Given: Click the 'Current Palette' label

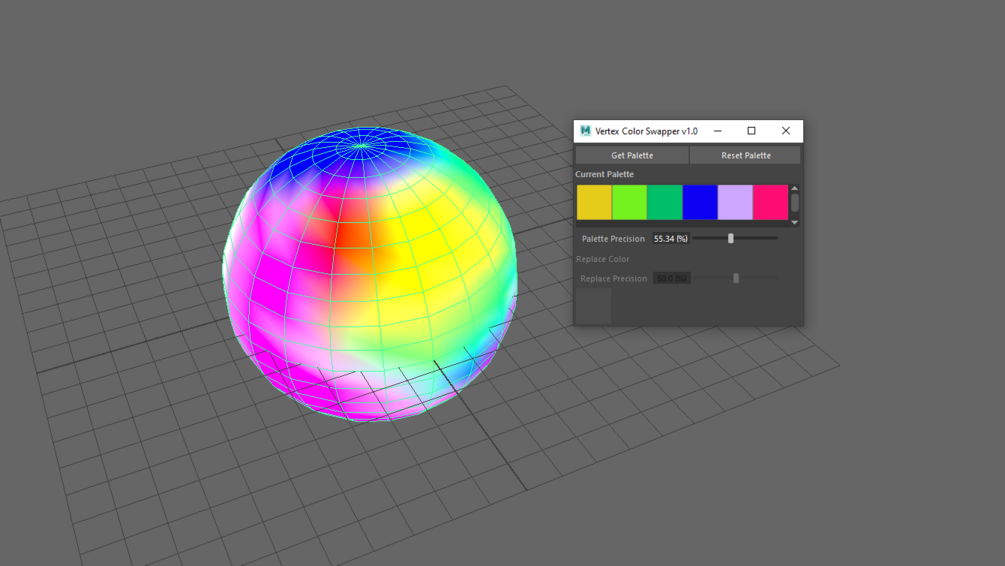Looking at the screenshot, I should (604, 174).
